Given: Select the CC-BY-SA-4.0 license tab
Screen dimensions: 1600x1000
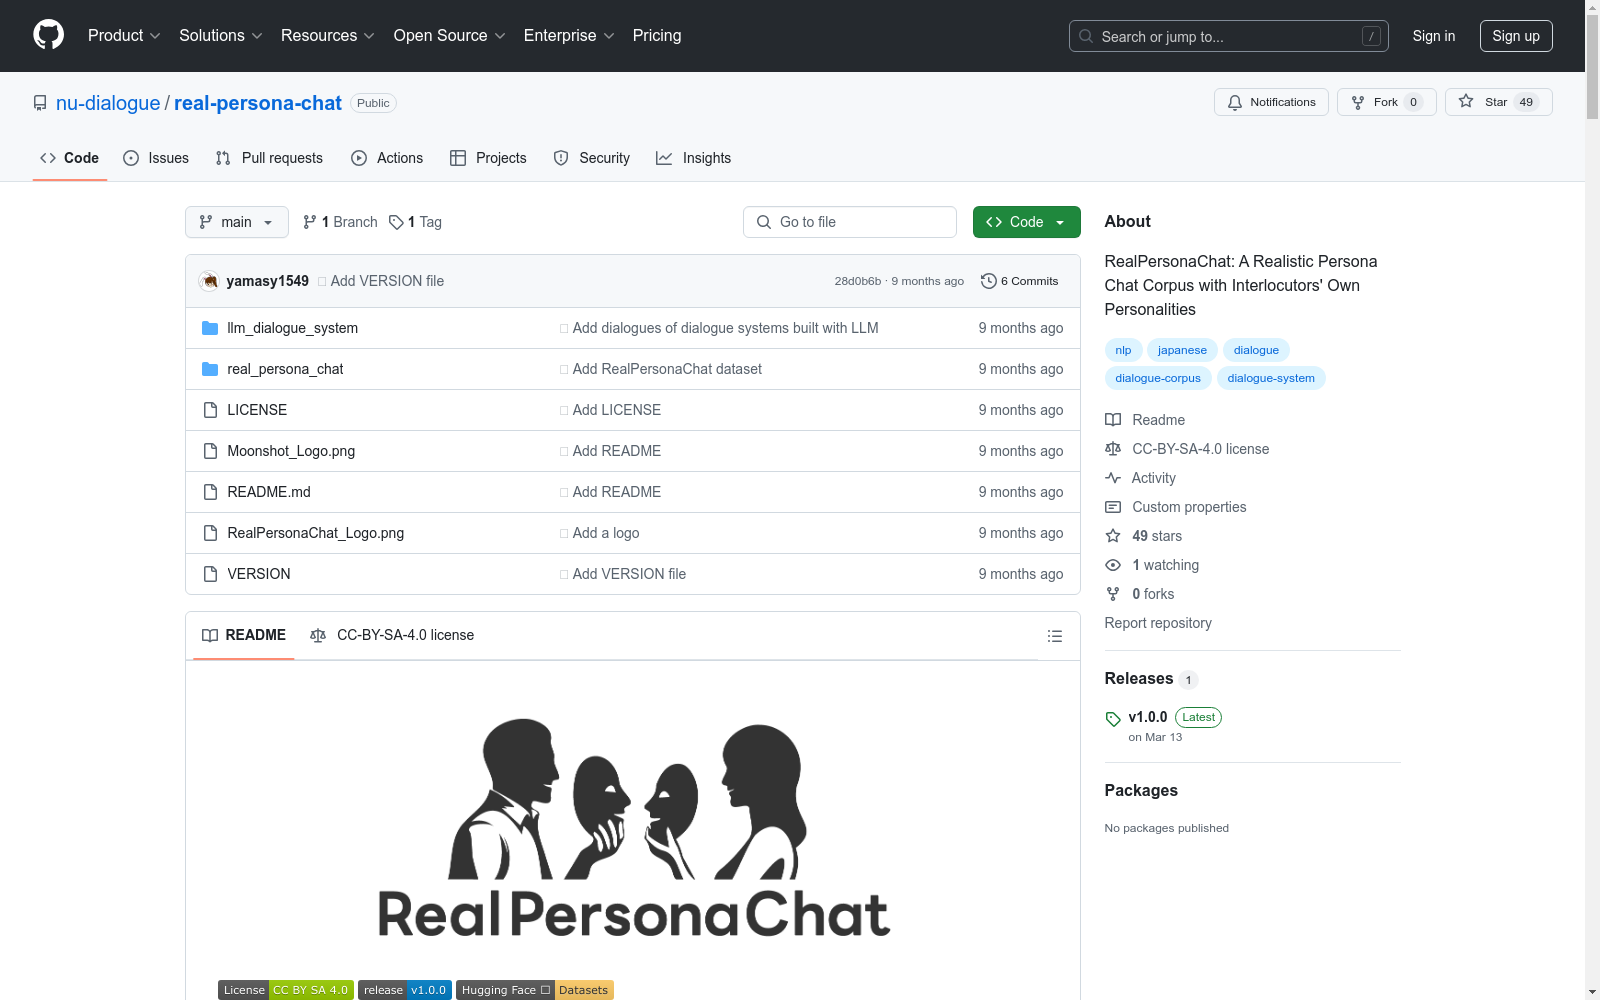Looking at the screenshot, I should point(392,636).
